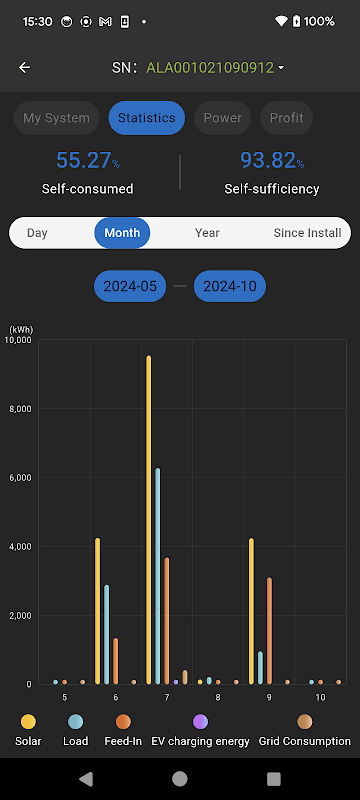The image size is (360, 800).
Task: Open the 2024-10 end date picker
Action: point(230,286)
